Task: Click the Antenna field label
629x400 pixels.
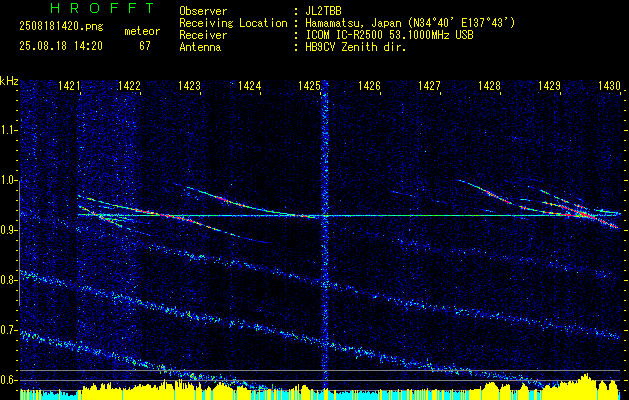Action: [x=200, y=47]
